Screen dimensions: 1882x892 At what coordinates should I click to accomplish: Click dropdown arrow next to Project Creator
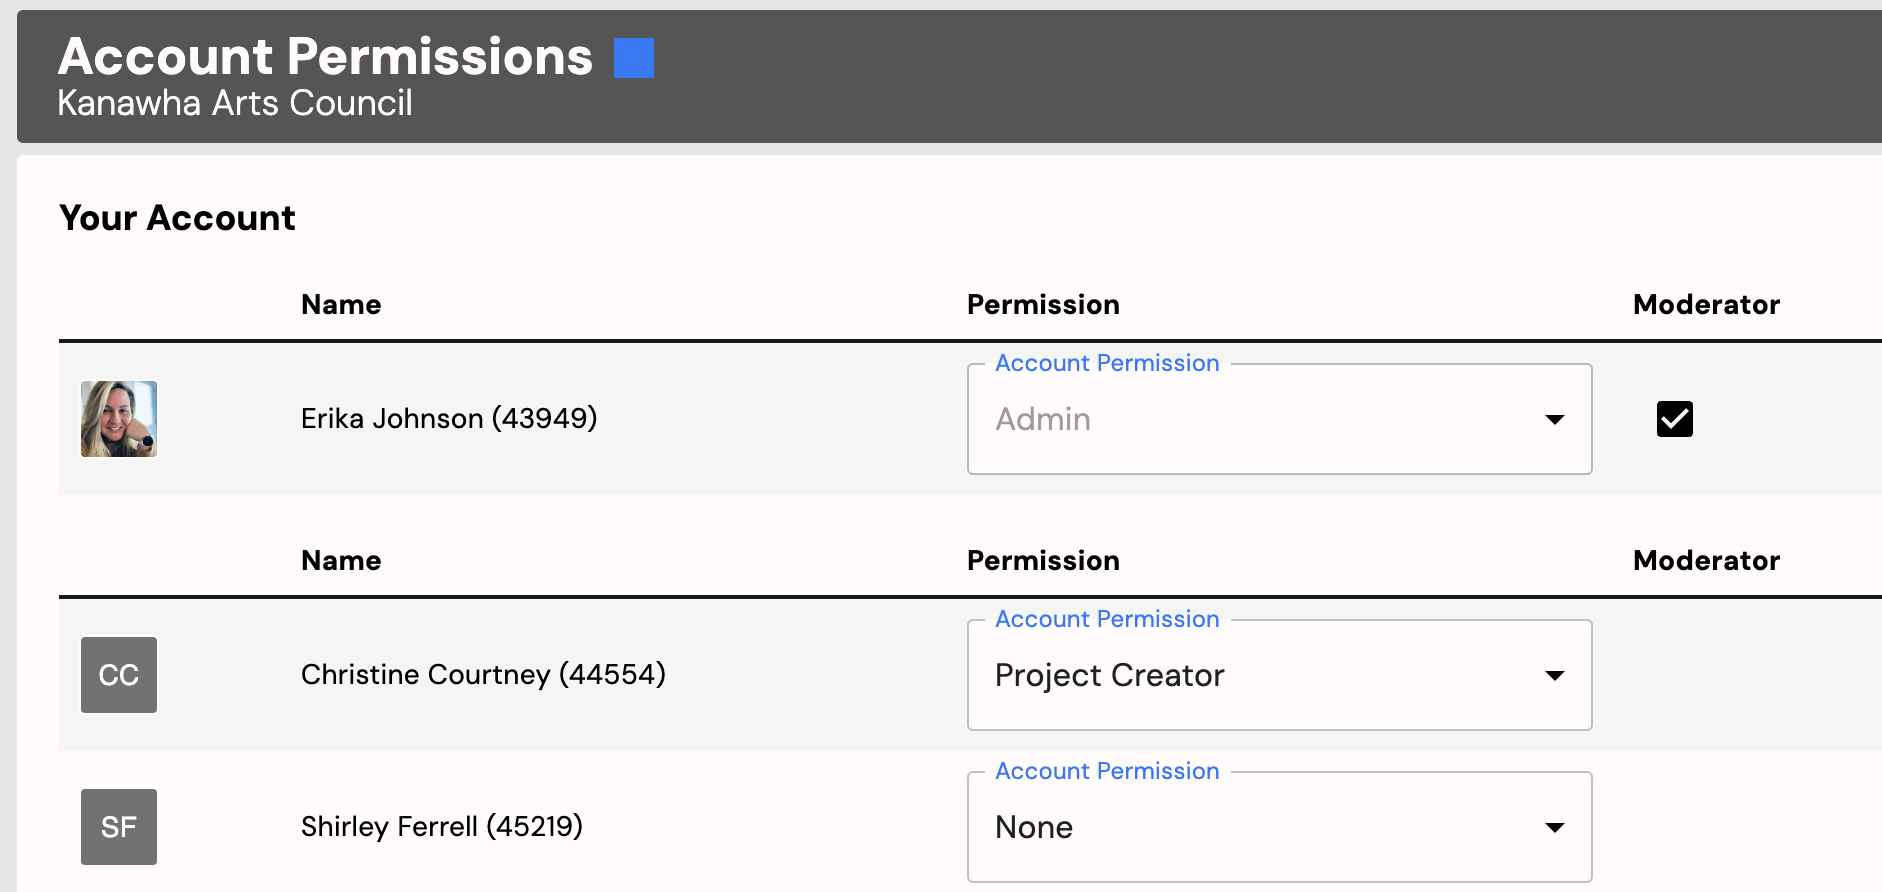pyautogui.click(x=1555, y=675)
